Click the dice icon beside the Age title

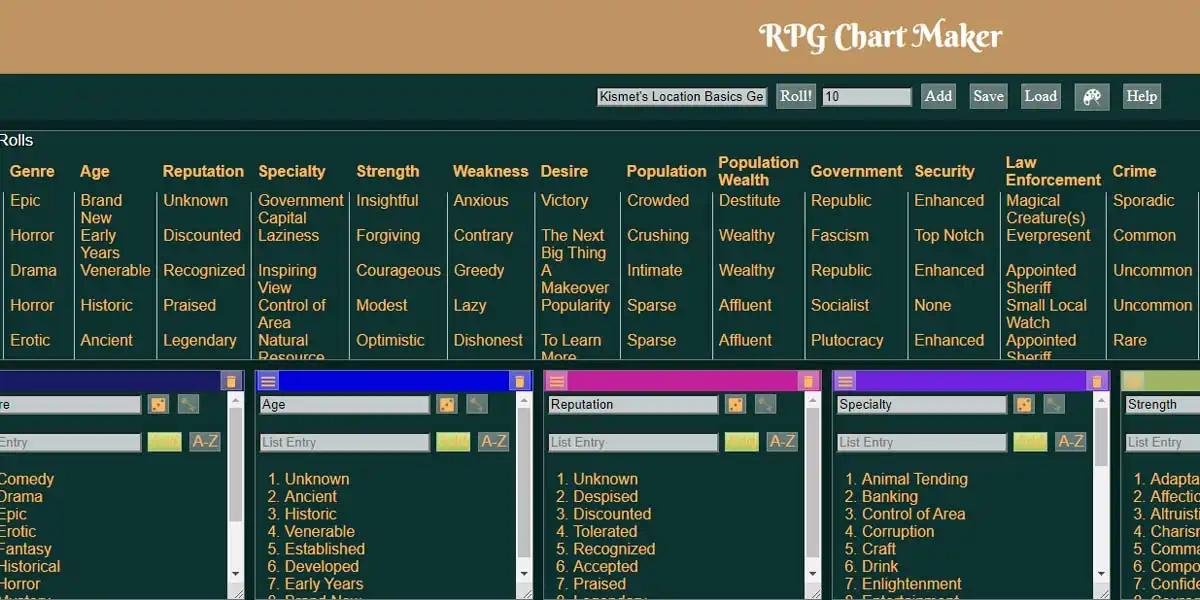[x=446, y=405]
